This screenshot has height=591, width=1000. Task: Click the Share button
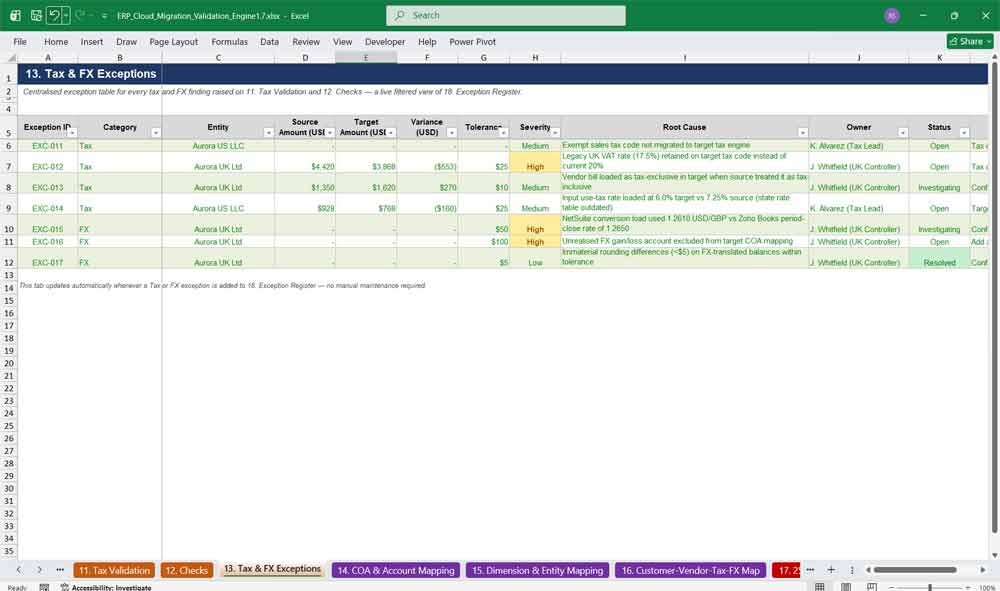[970, 41]
